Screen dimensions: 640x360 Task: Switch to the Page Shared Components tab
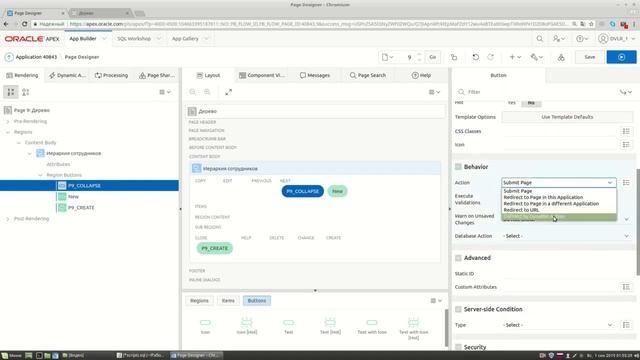coord(157,76)
